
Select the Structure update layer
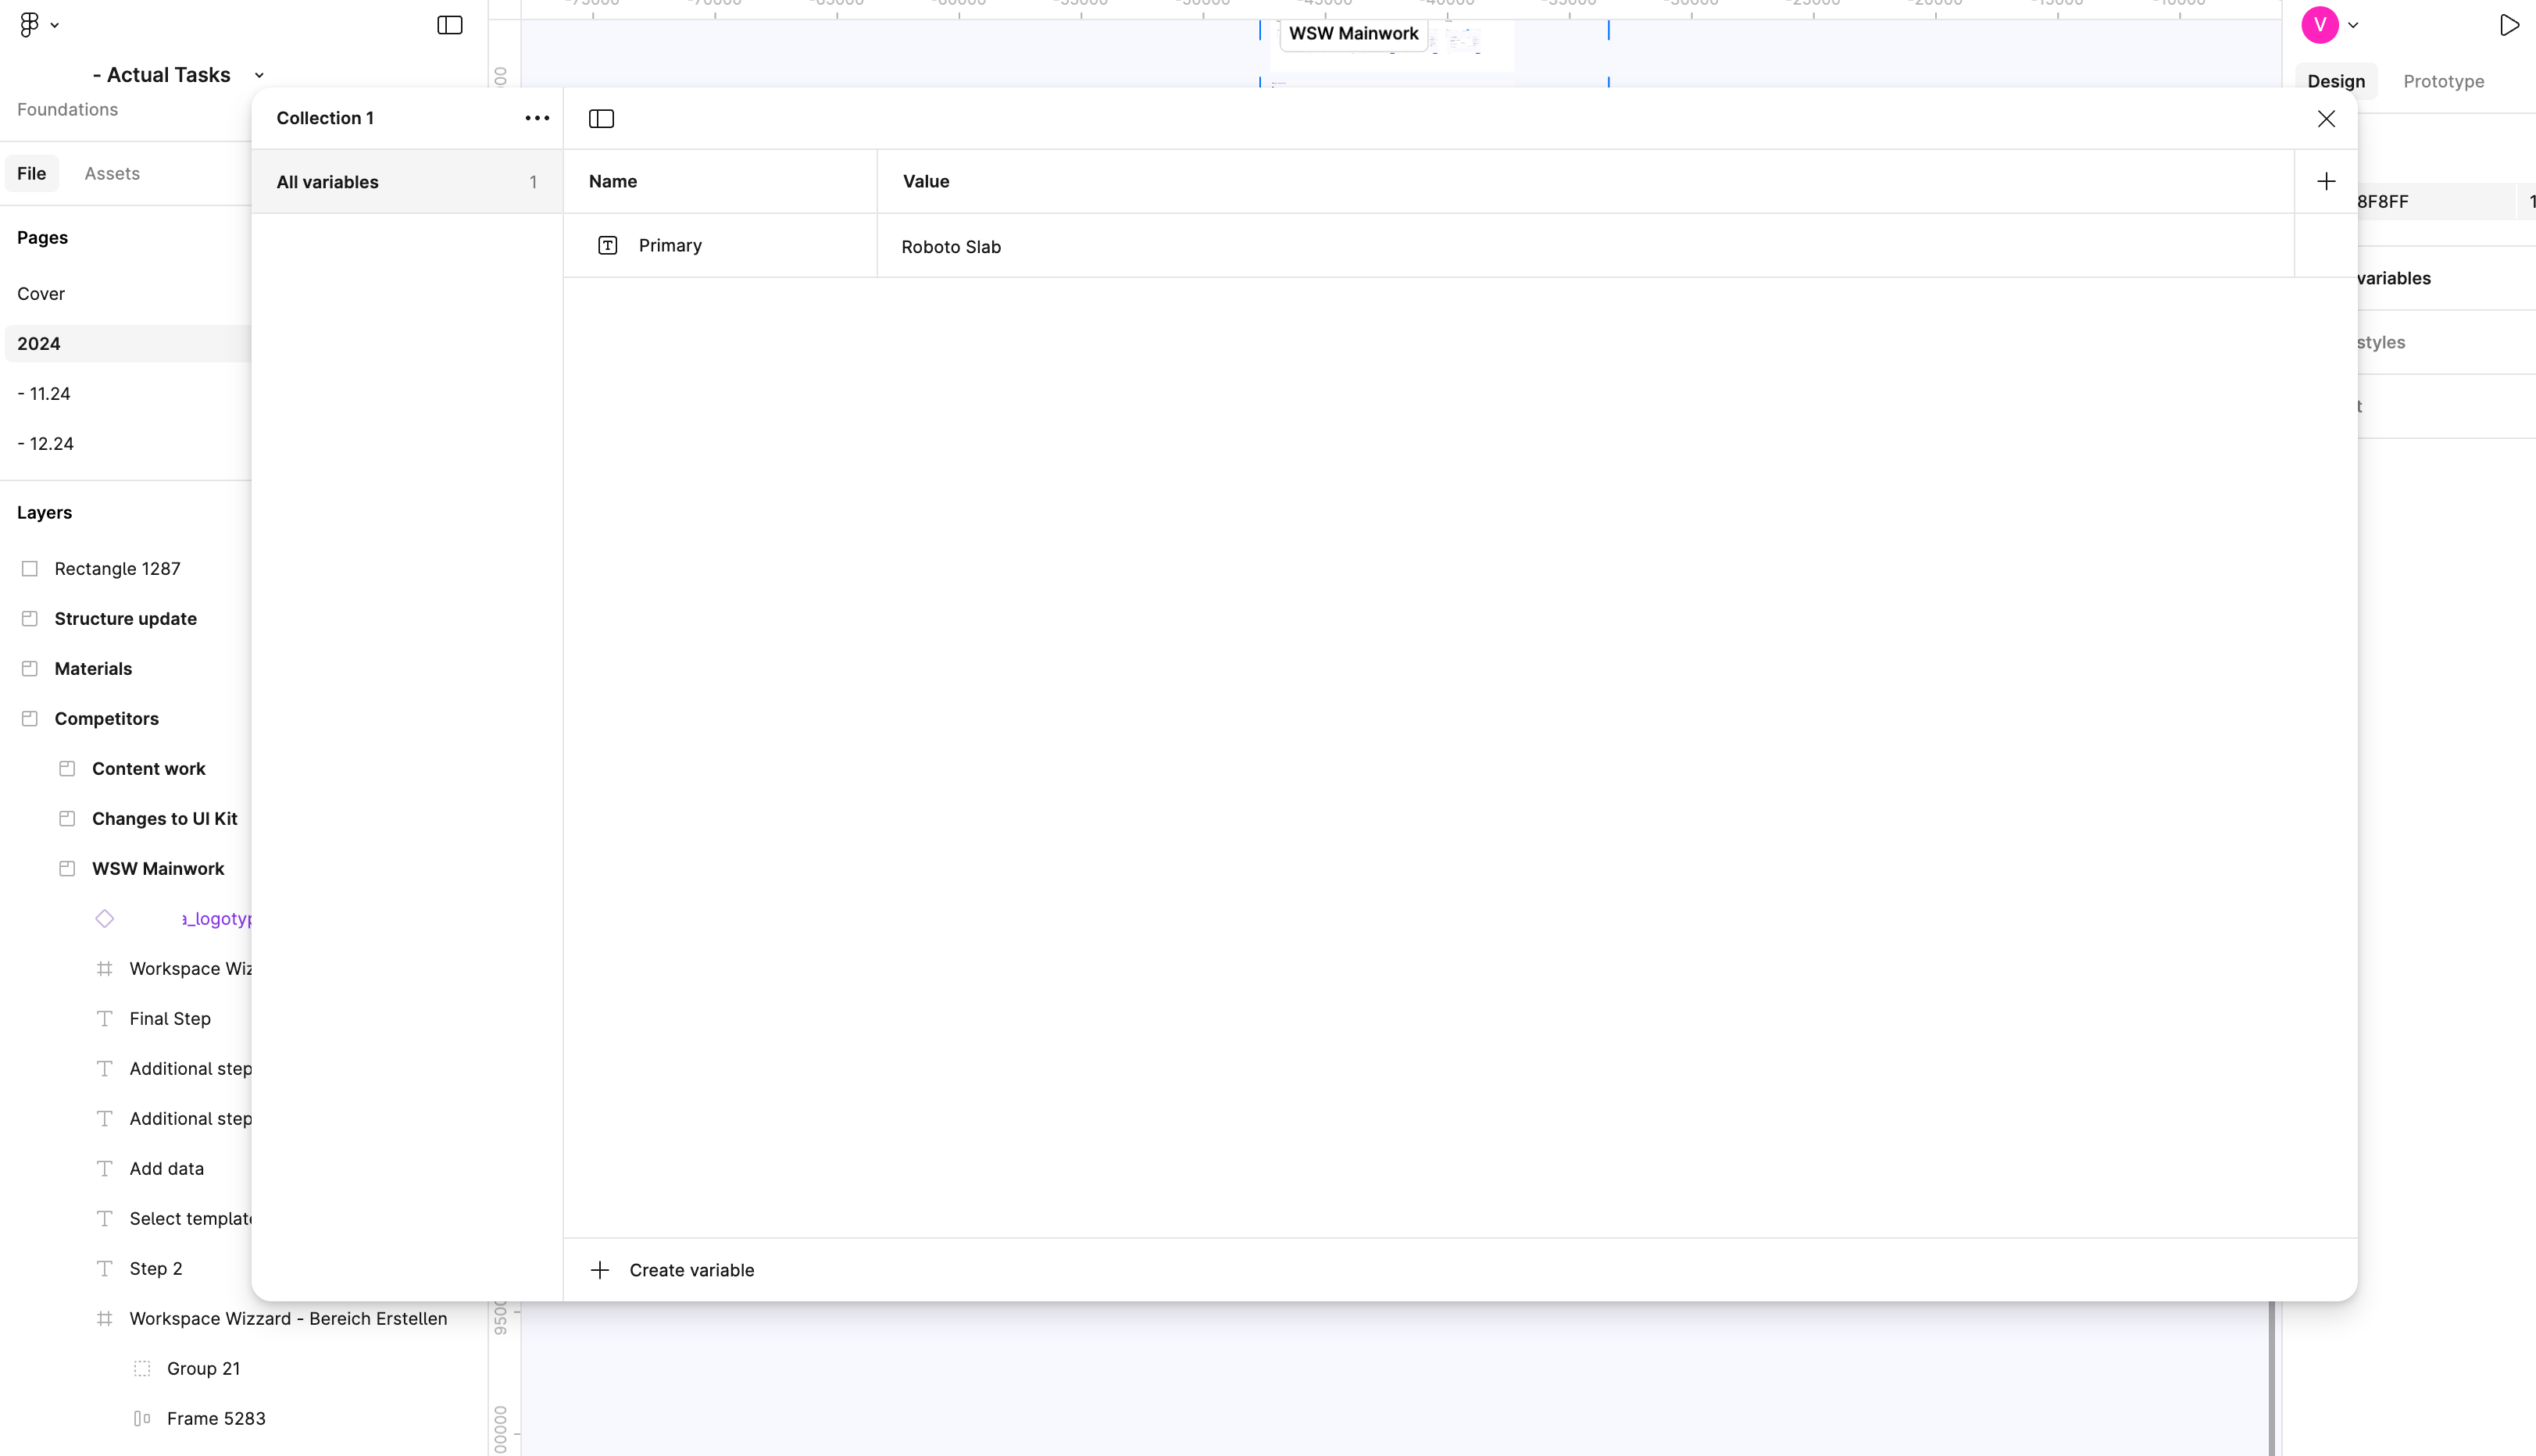click(x=126, y=619)
